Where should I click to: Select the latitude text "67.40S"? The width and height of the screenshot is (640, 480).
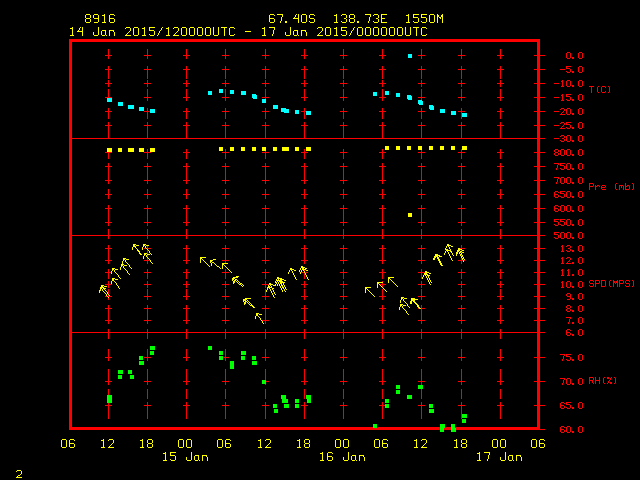[x=292, y=19]
